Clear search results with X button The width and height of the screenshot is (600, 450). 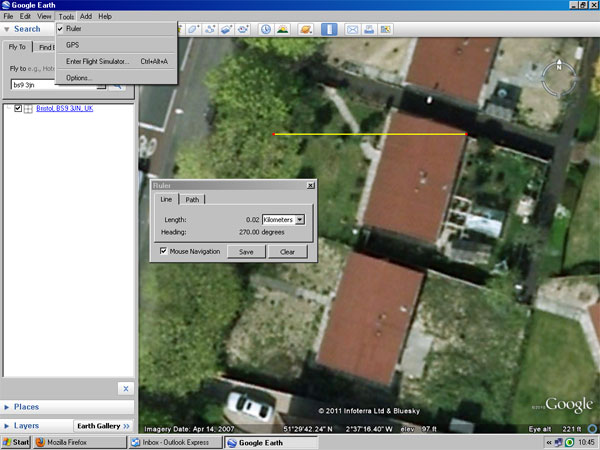125,388
